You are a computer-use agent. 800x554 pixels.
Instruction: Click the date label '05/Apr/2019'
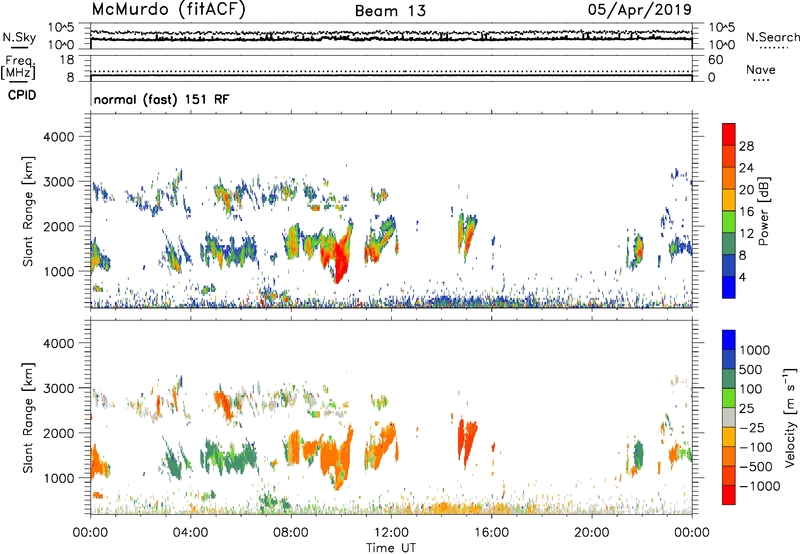(640, 10)
